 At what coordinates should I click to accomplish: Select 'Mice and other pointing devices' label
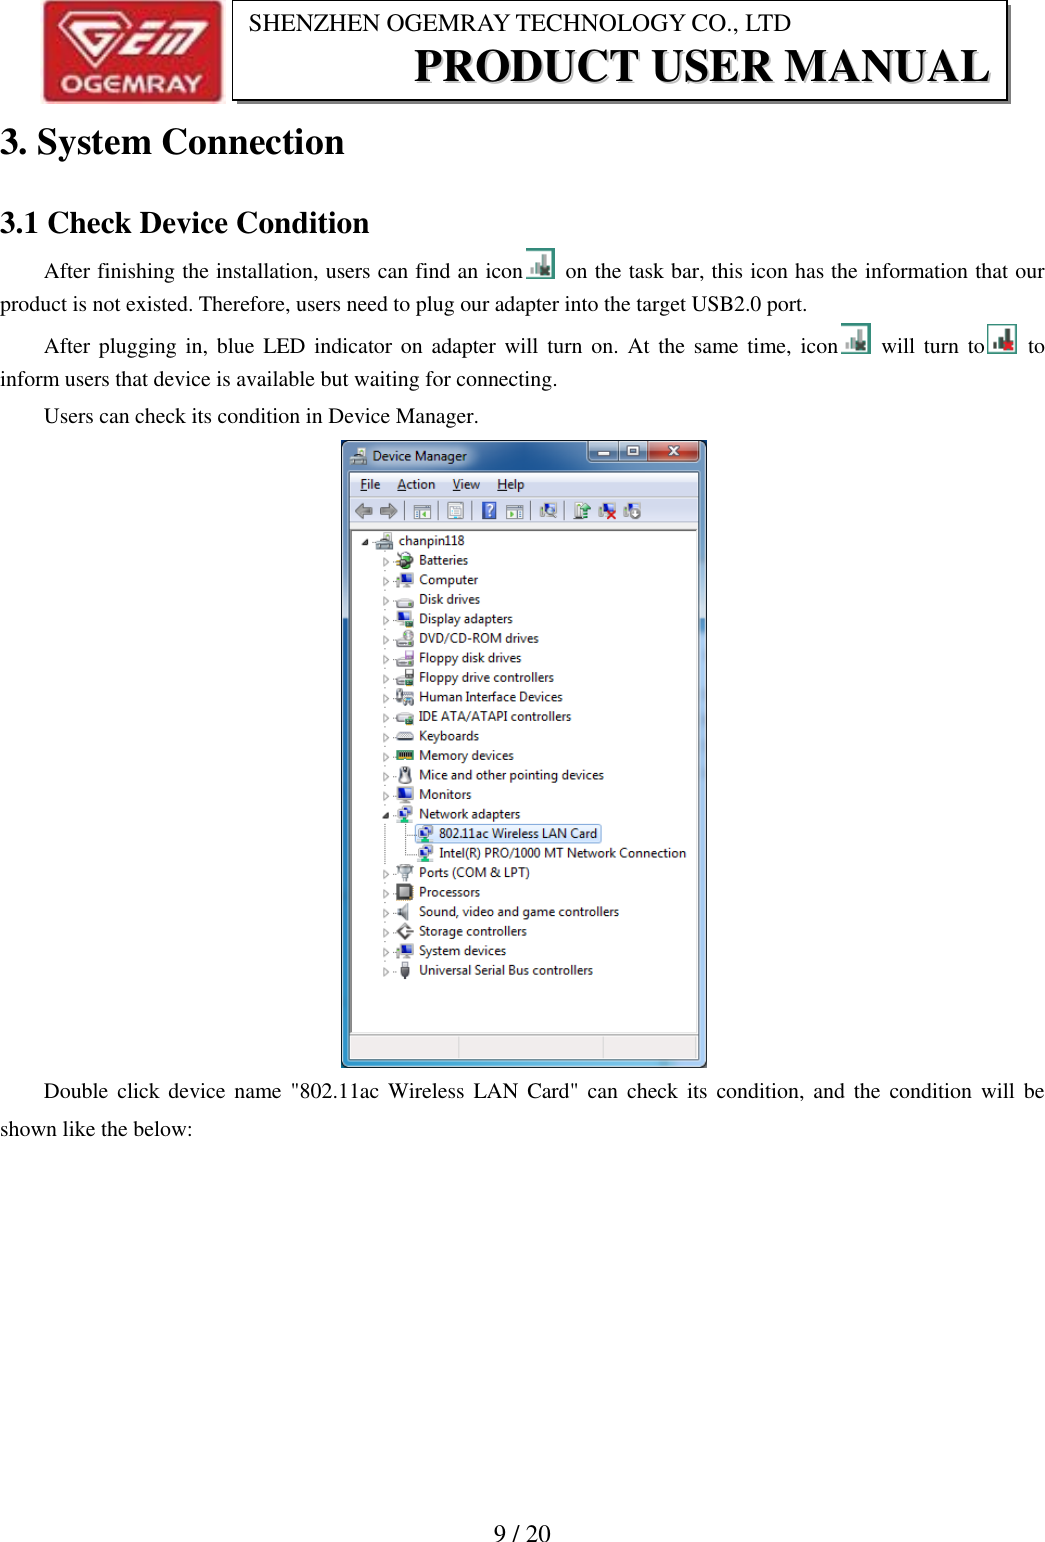click(x=511, y=775)
